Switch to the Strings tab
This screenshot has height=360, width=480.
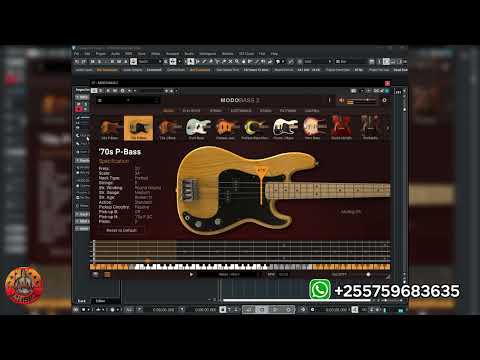216,110
